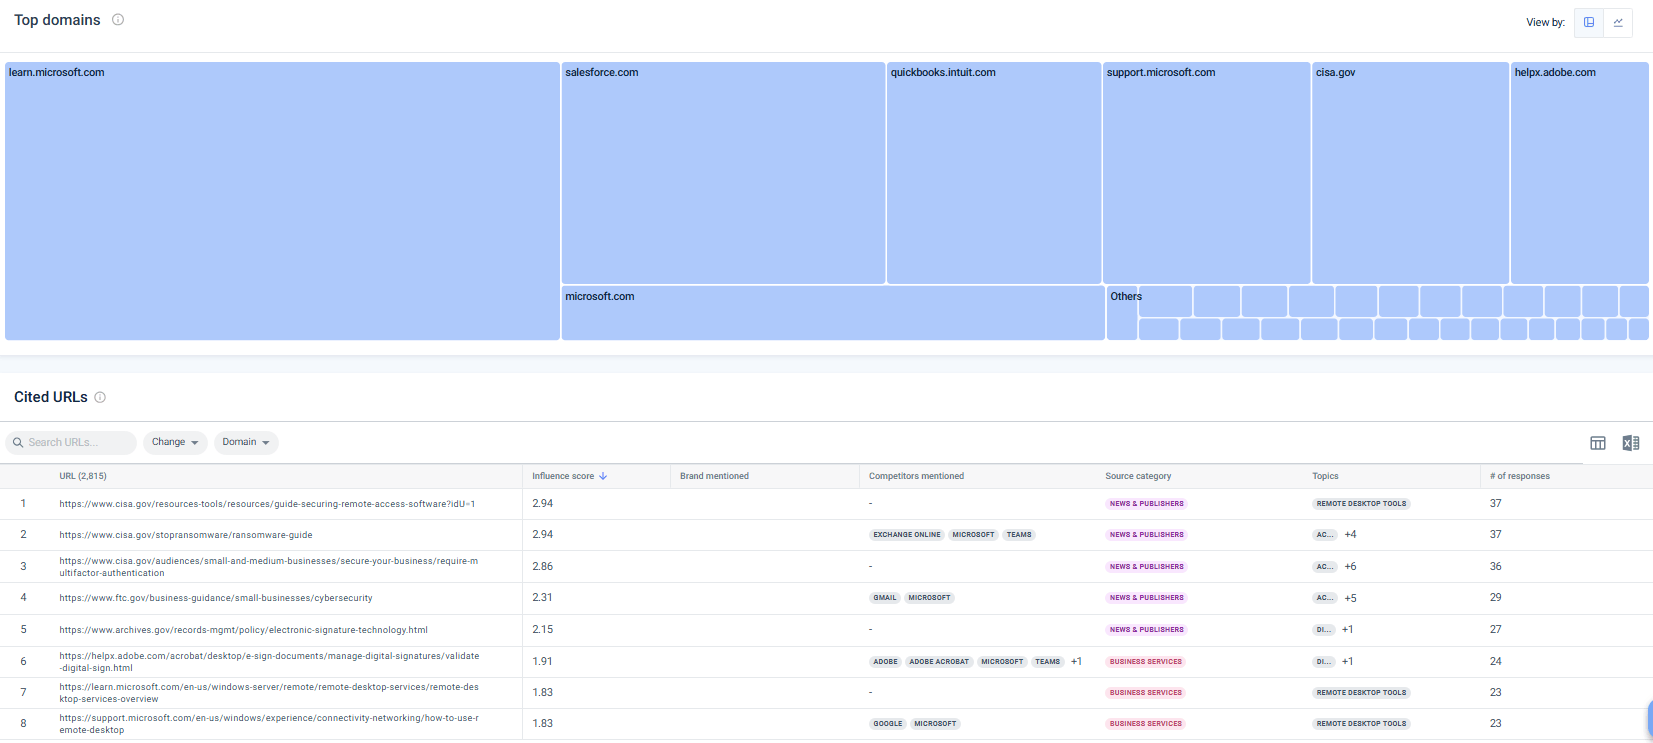Select the quickbooks.intuit.com treemap block
This screenshot has height=743, width=1653.
[x=994, y=173]
